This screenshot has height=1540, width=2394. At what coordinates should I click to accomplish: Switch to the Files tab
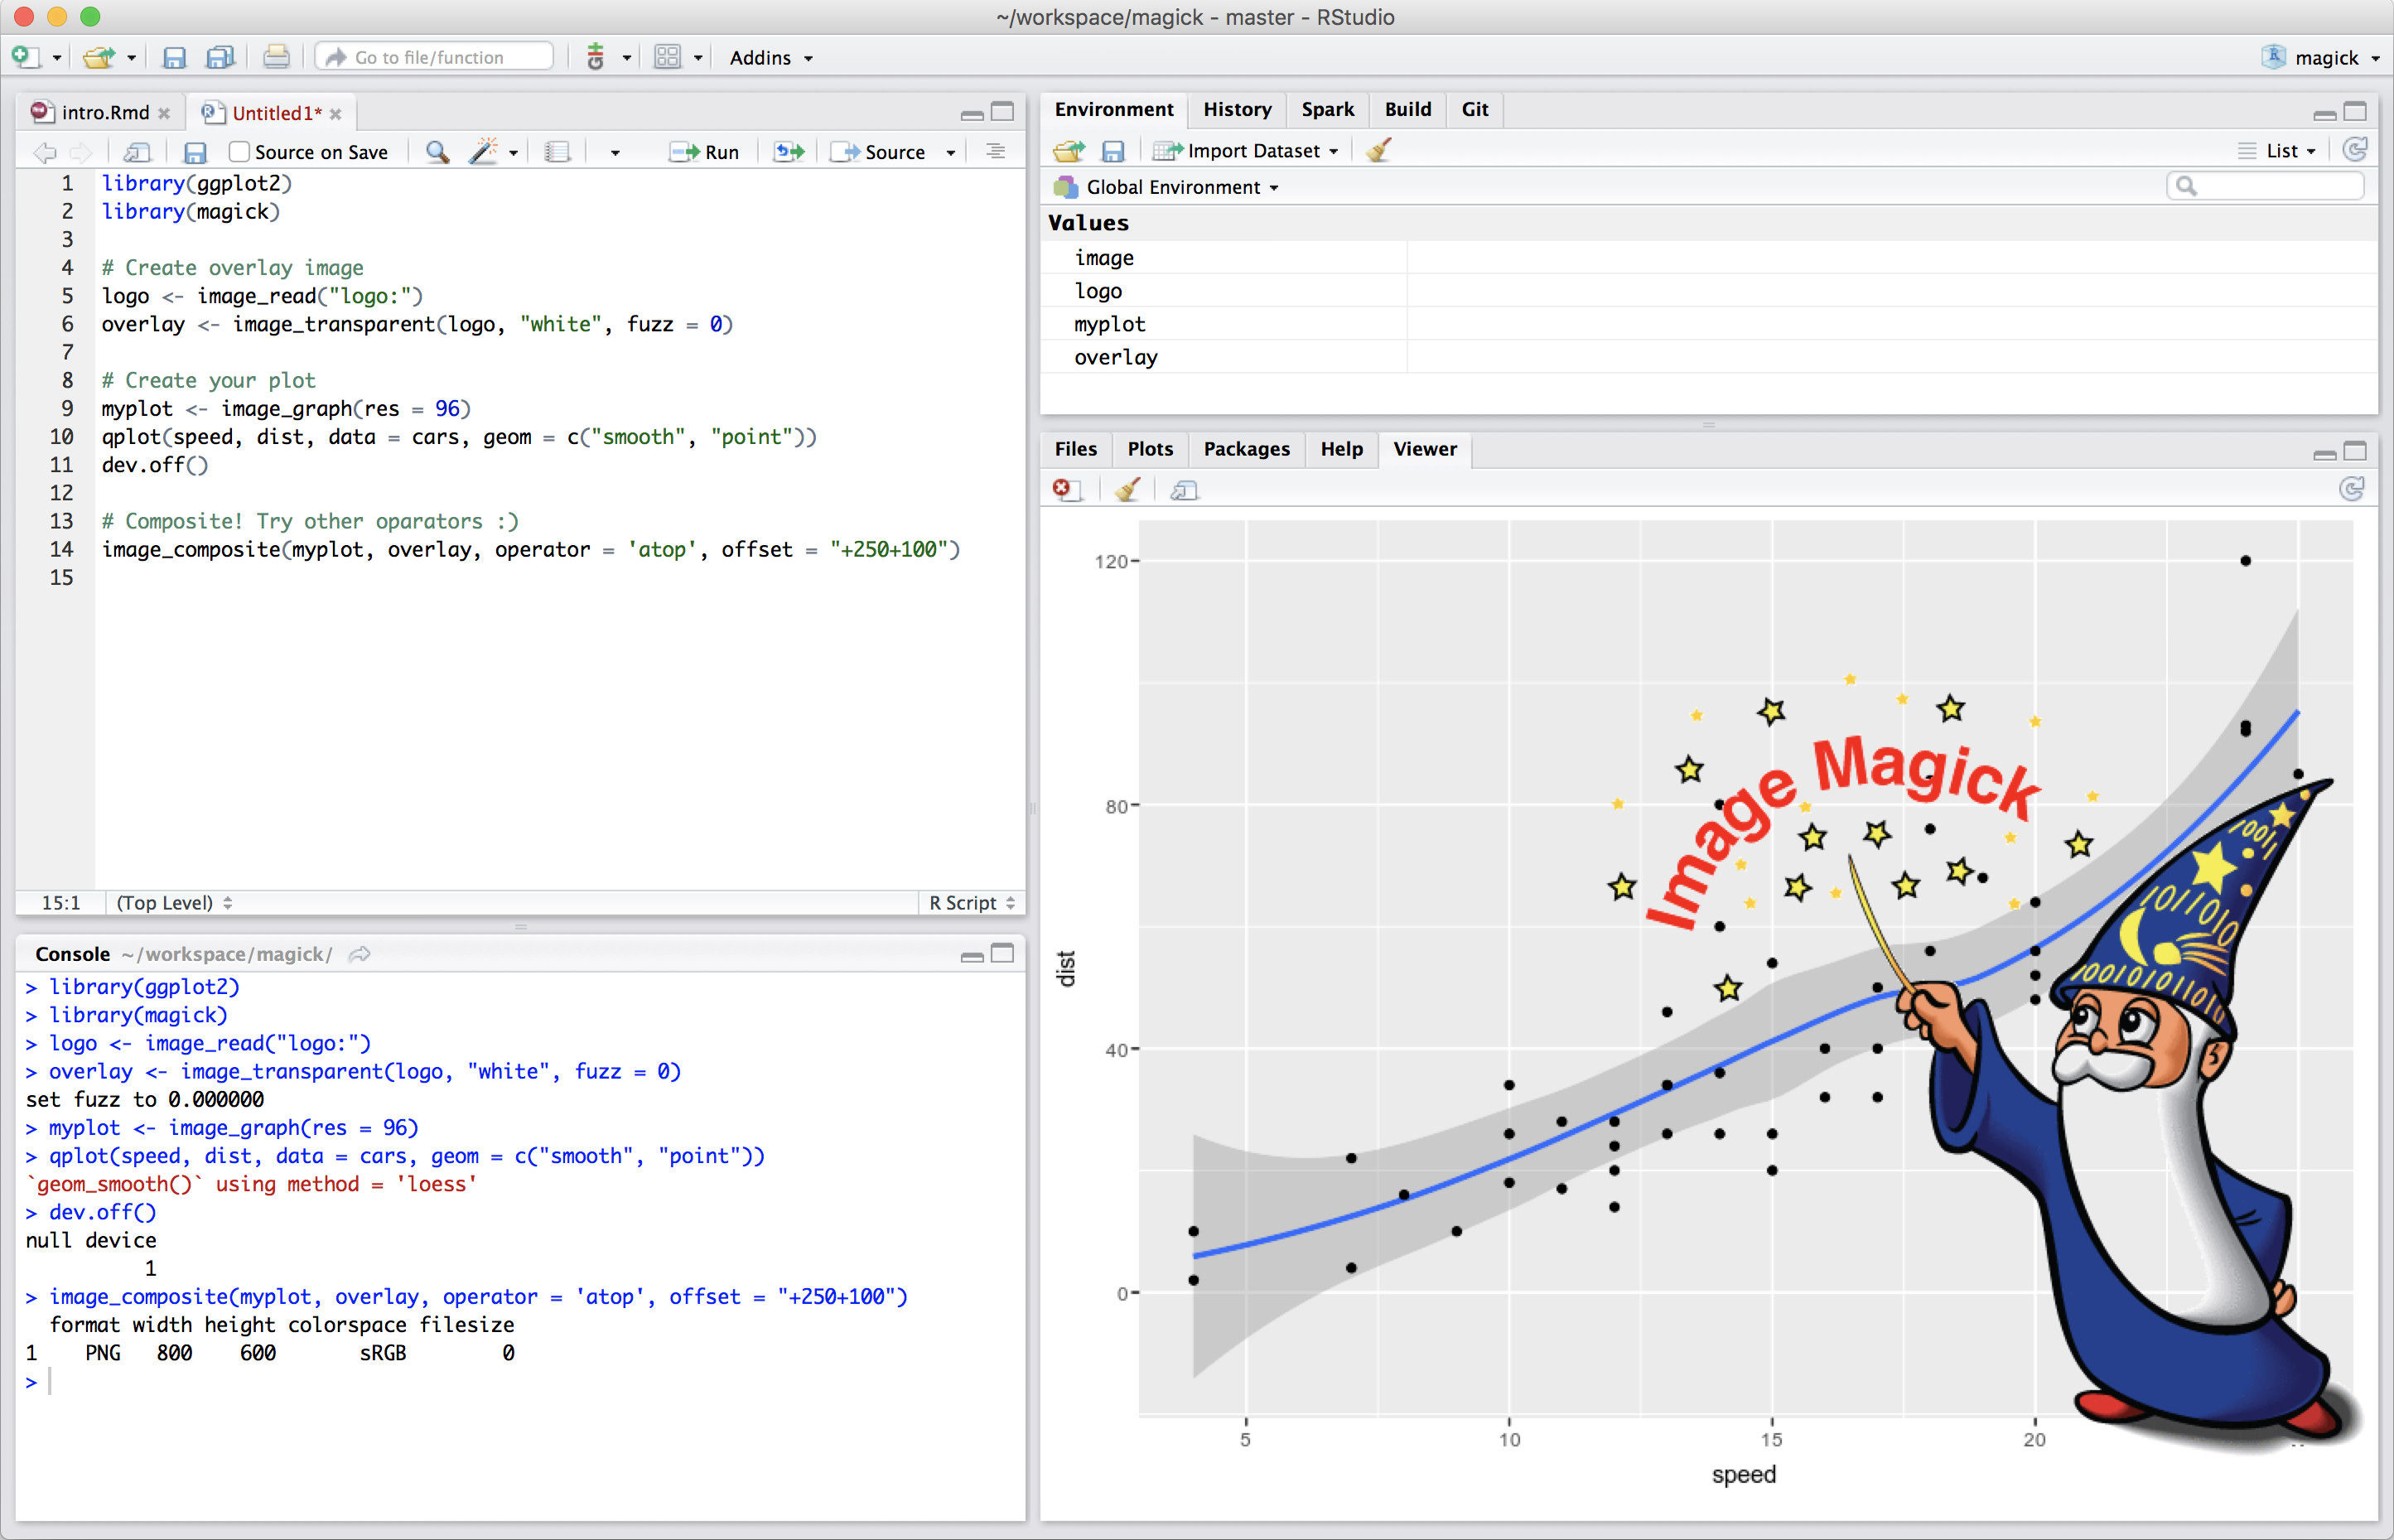point(1075,449)
